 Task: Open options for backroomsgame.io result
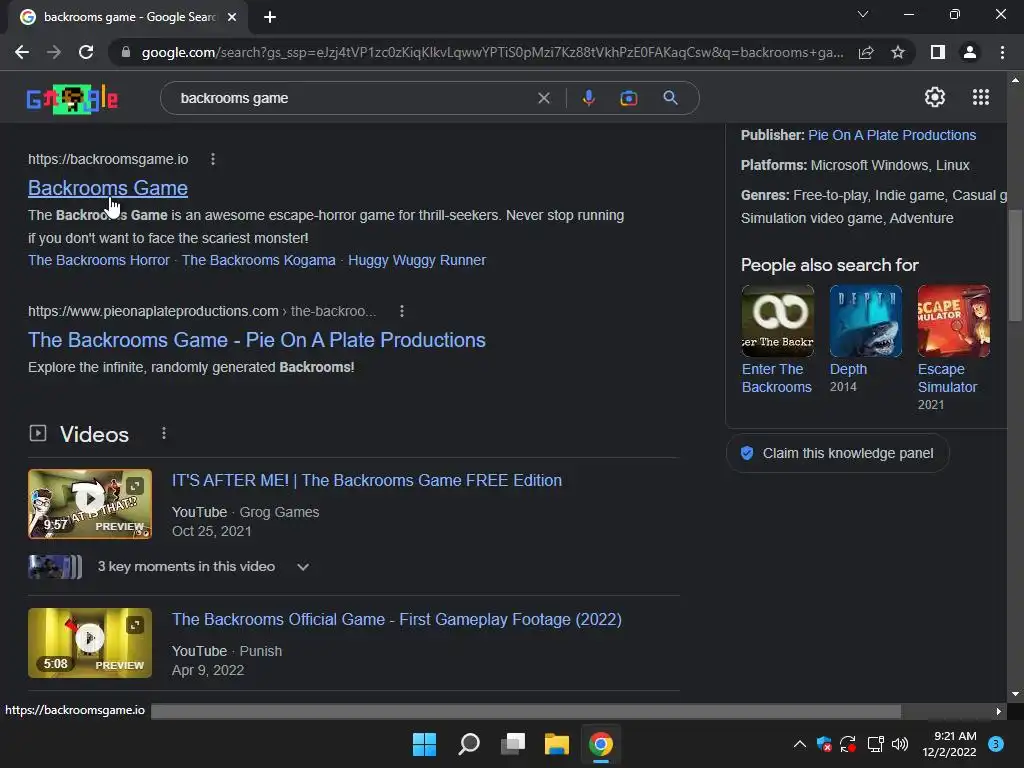coord(213,159)
